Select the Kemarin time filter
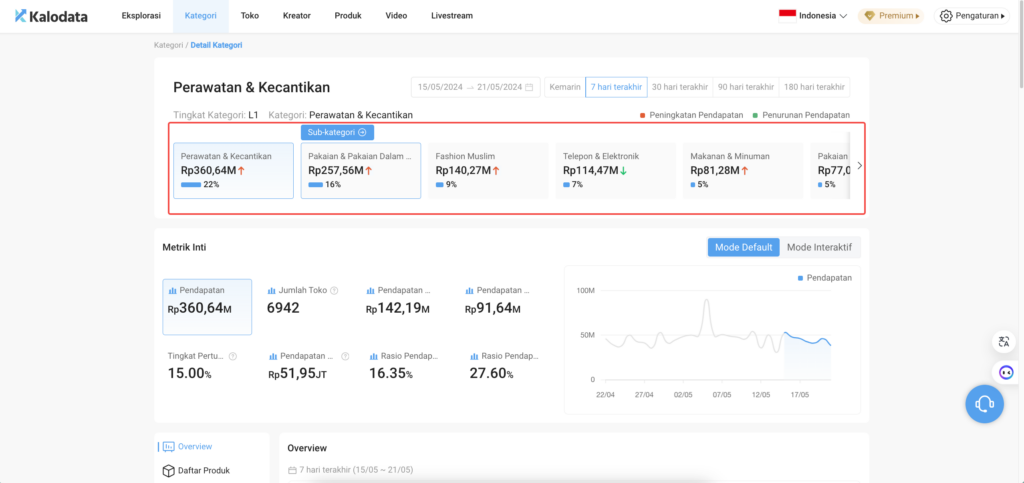Image resolution: width=1024 pixels, height=483 pixels. point(565,87)
